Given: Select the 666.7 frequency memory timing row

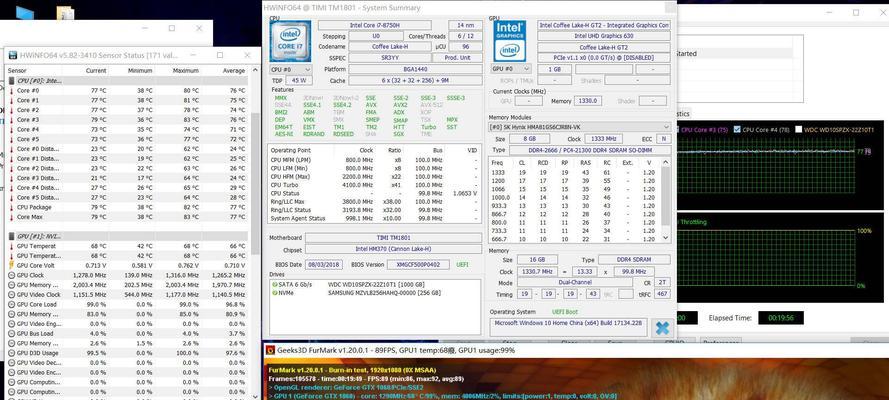Looking at the screenshot, I should tap(575, 239).
